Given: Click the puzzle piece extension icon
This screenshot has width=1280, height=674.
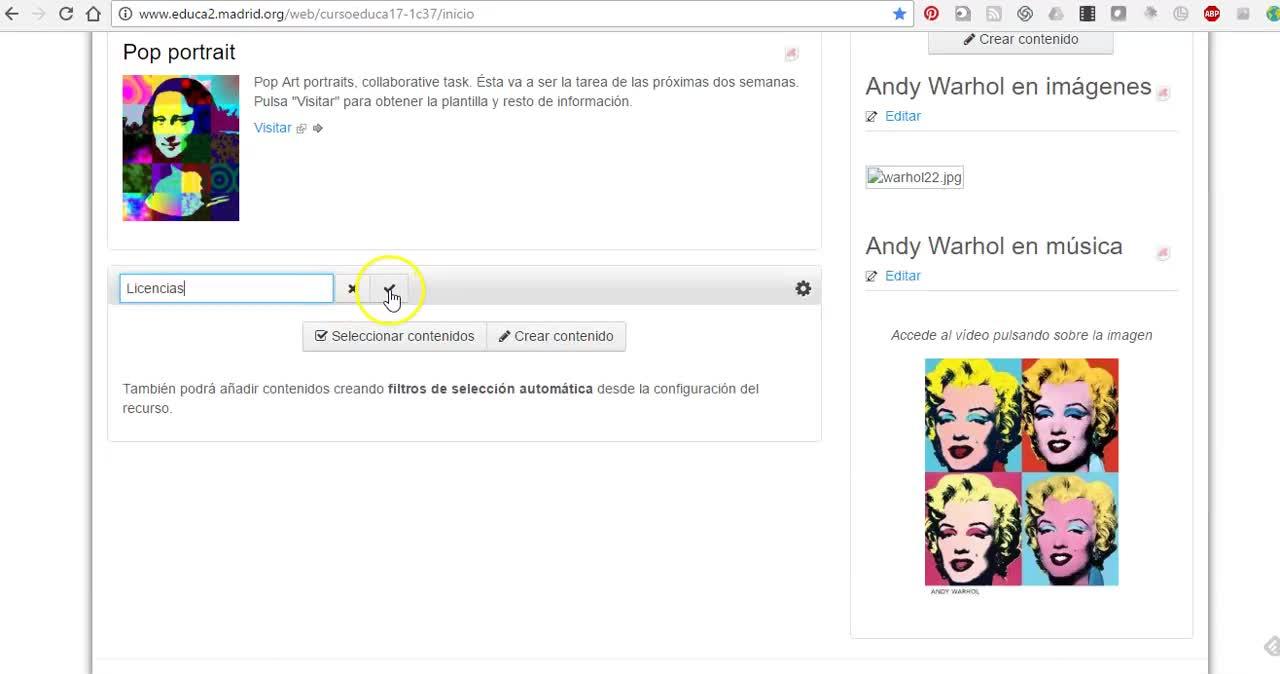Looking at the screenshot, I should coord(1150,14).
